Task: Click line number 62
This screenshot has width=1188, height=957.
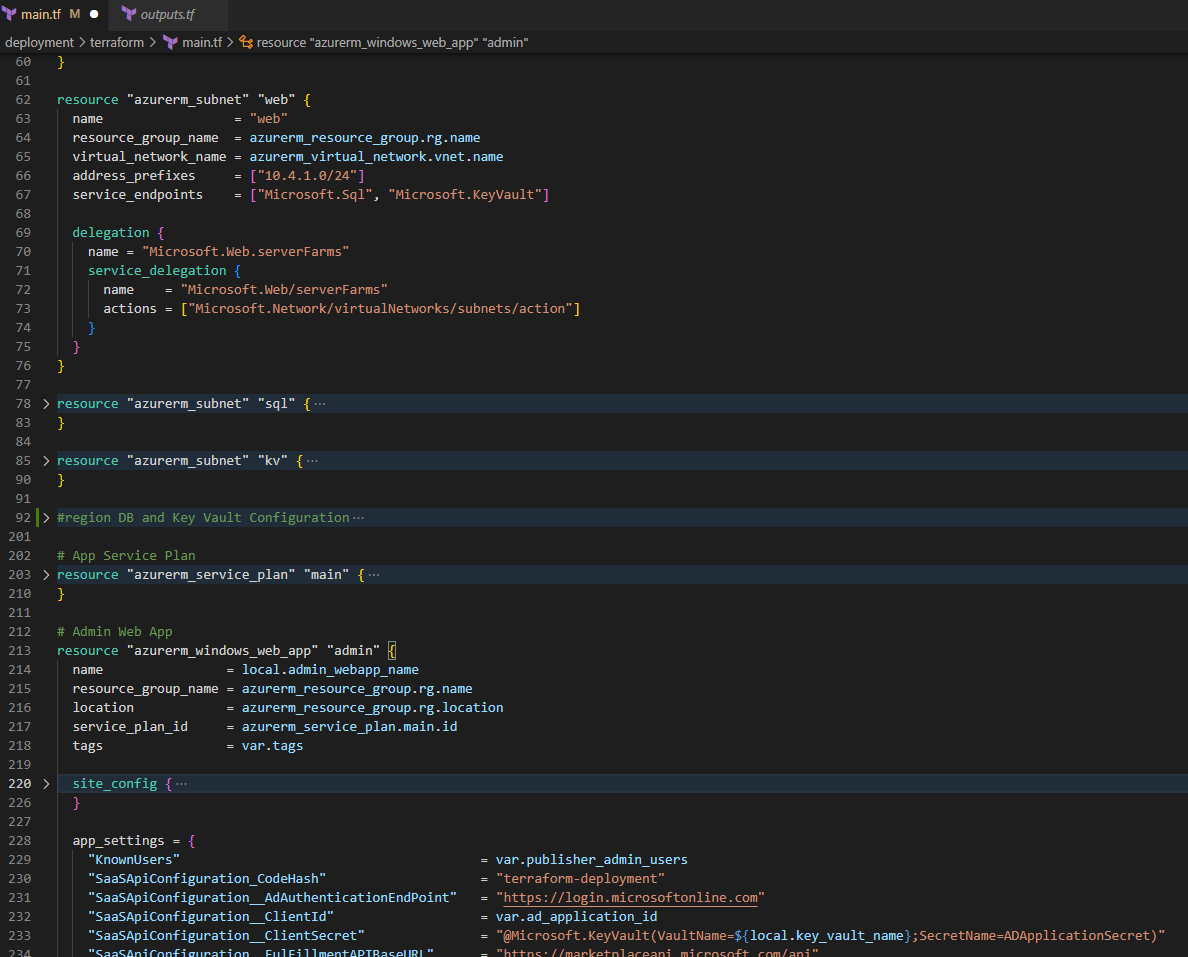Action: pyautogui.click(x=23, y=99)
